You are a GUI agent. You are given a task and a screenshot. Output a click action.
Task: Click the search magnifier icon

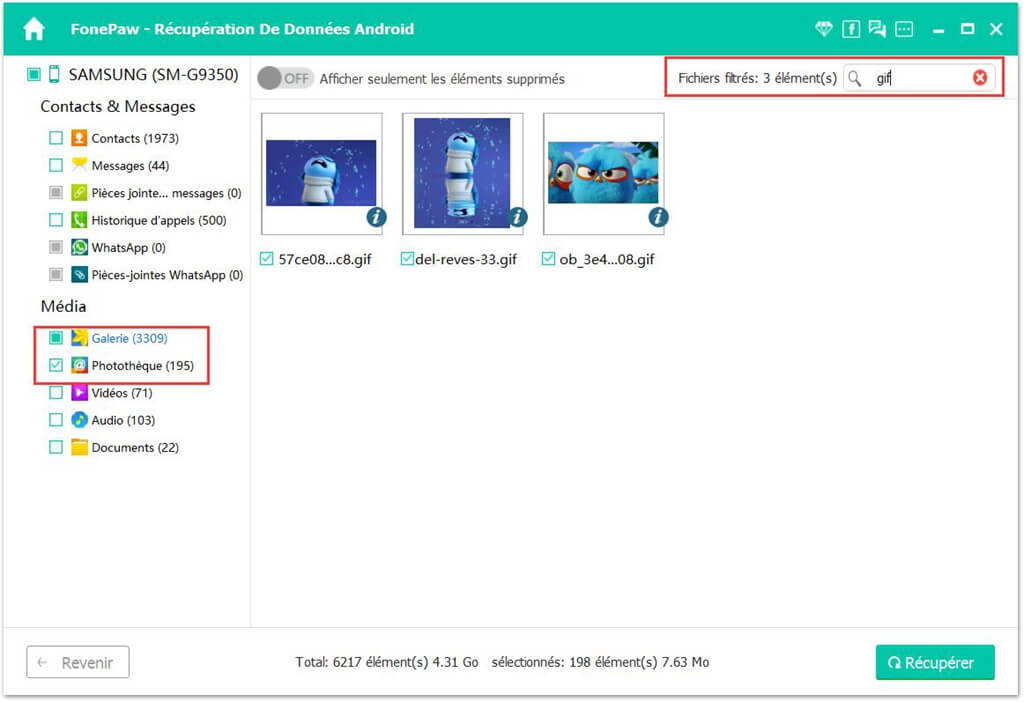(x=854, y=78)
